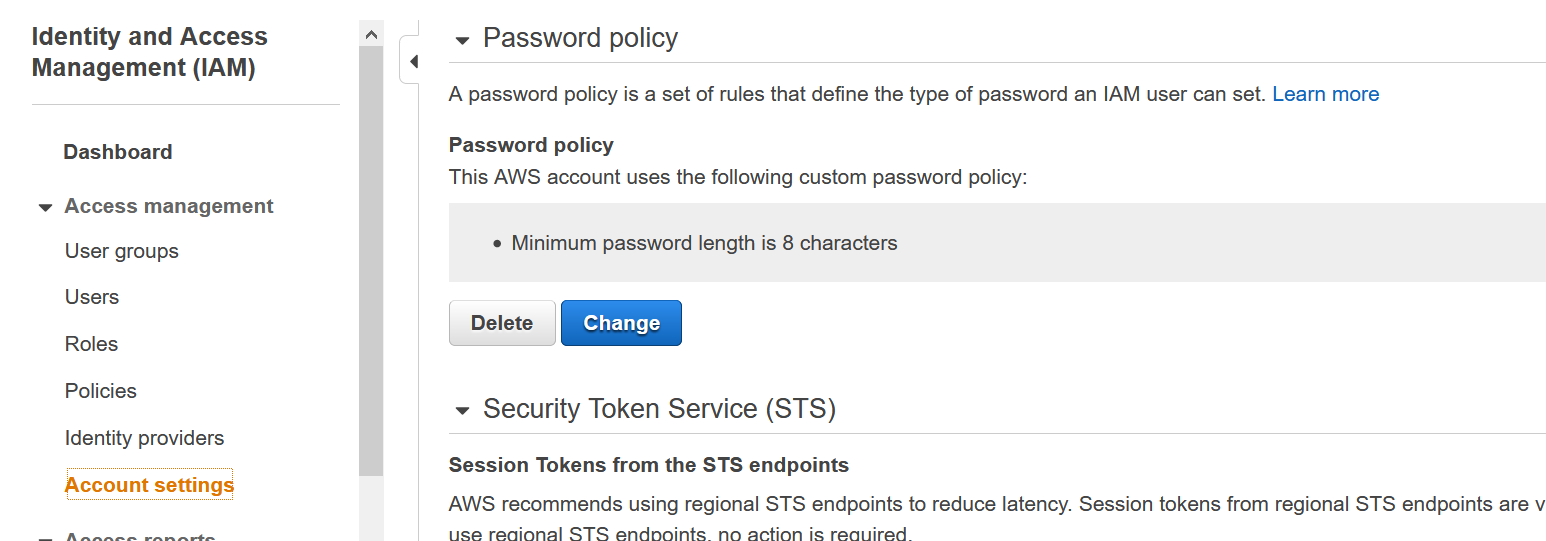
Task: Open the IAM Dashboard
Action: (118, 152)
